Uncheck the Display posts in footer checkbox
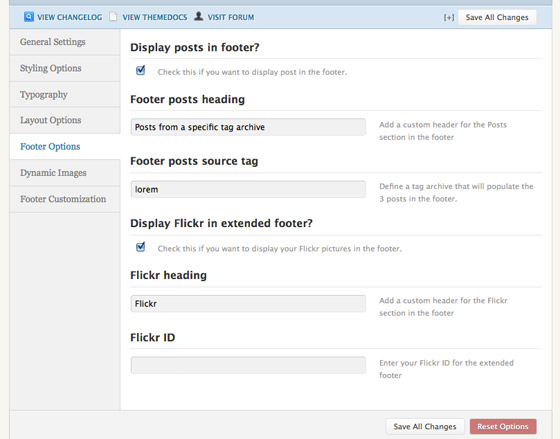The height and width of the screenshot is (439, 560). (141, 70)
